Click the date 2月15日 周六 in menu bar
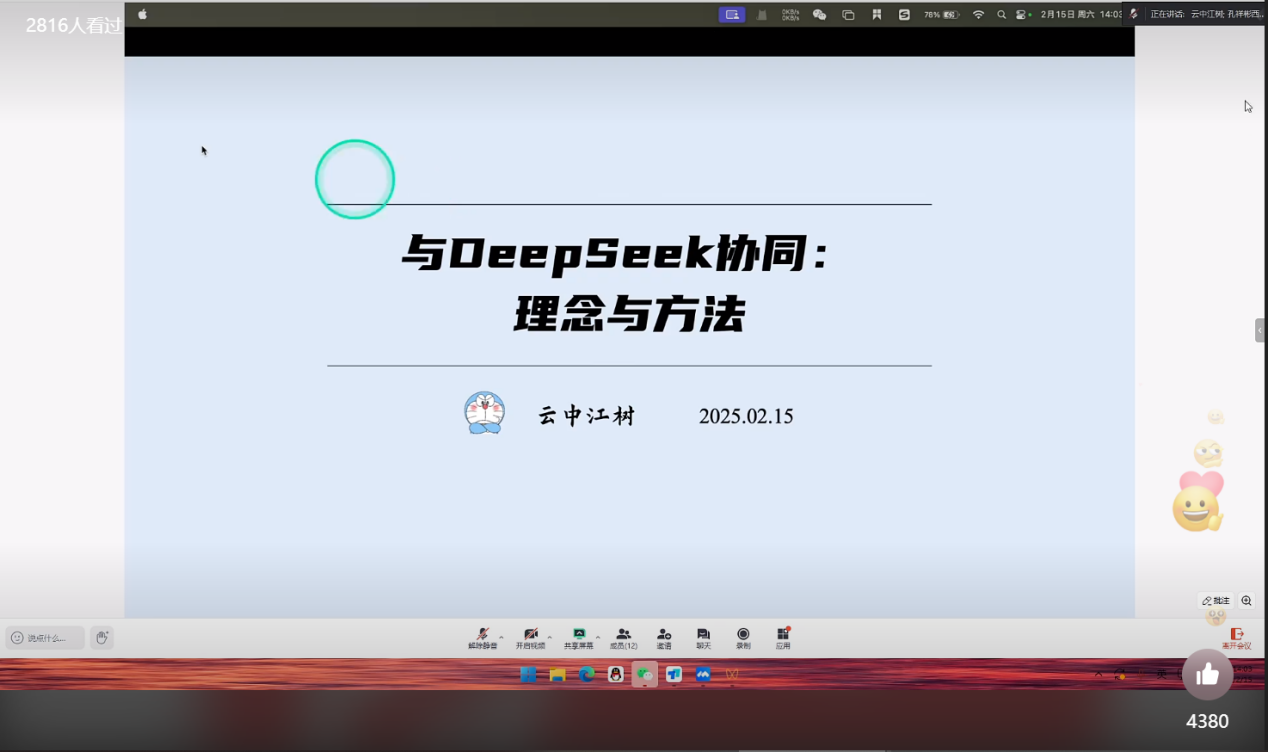Viewport: 1268px width, 752px height. (x=1069, y=15)
